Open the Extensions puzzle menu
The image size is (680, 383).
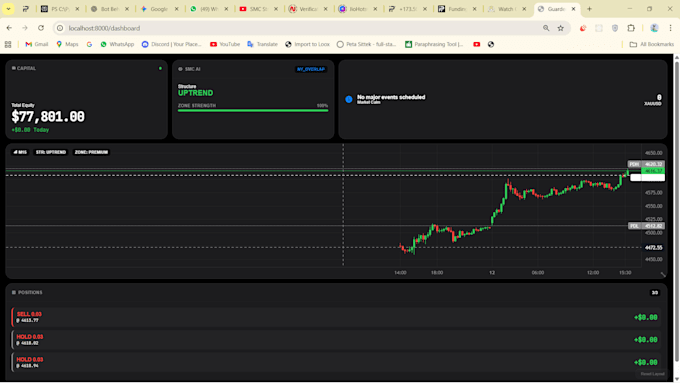(631, 28)
